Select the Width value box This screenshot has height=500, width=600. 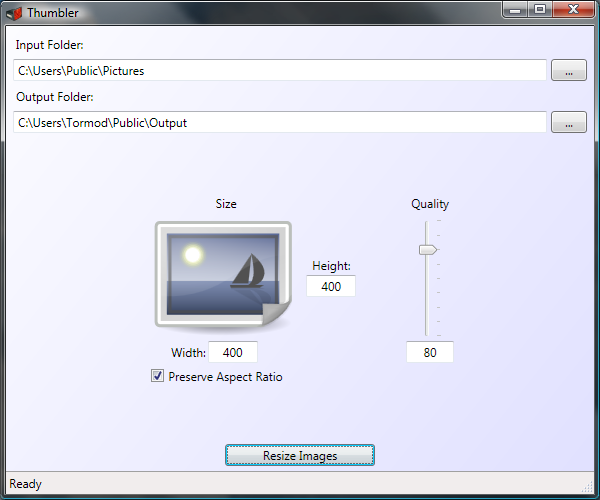click(x=233, y=353)
